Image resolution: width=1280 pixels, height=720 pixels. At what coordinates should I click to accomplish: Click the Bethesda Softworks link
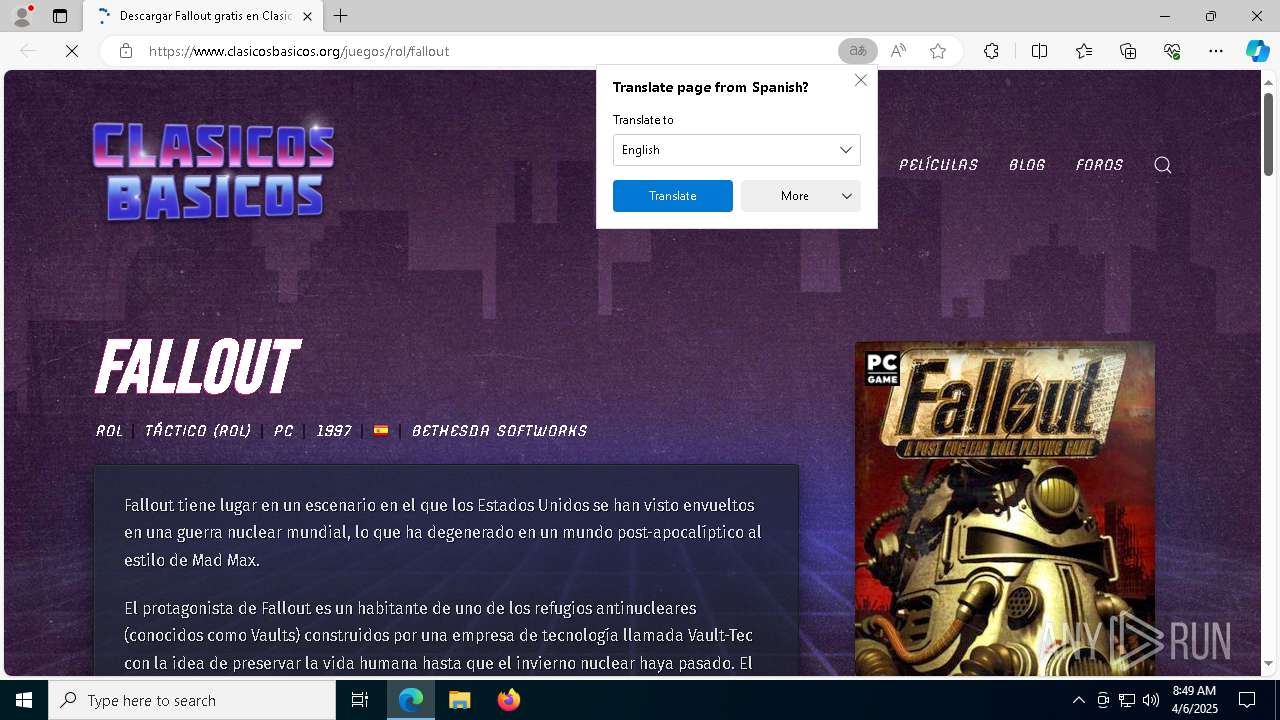coord(499,431)
